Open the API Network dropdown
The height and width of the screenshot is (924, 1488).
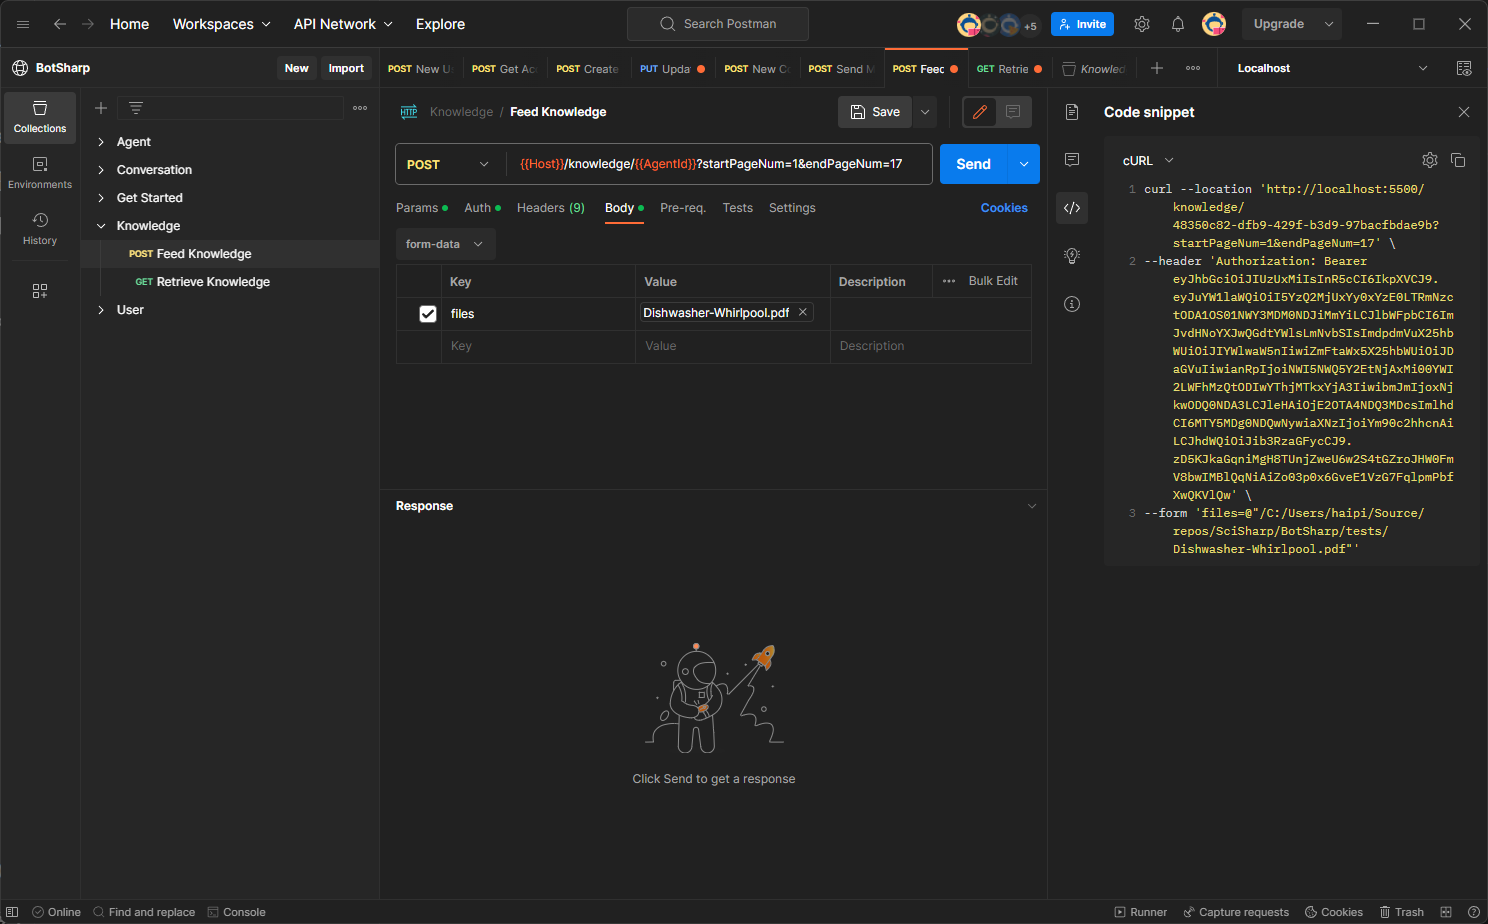[x=343, y=24]
